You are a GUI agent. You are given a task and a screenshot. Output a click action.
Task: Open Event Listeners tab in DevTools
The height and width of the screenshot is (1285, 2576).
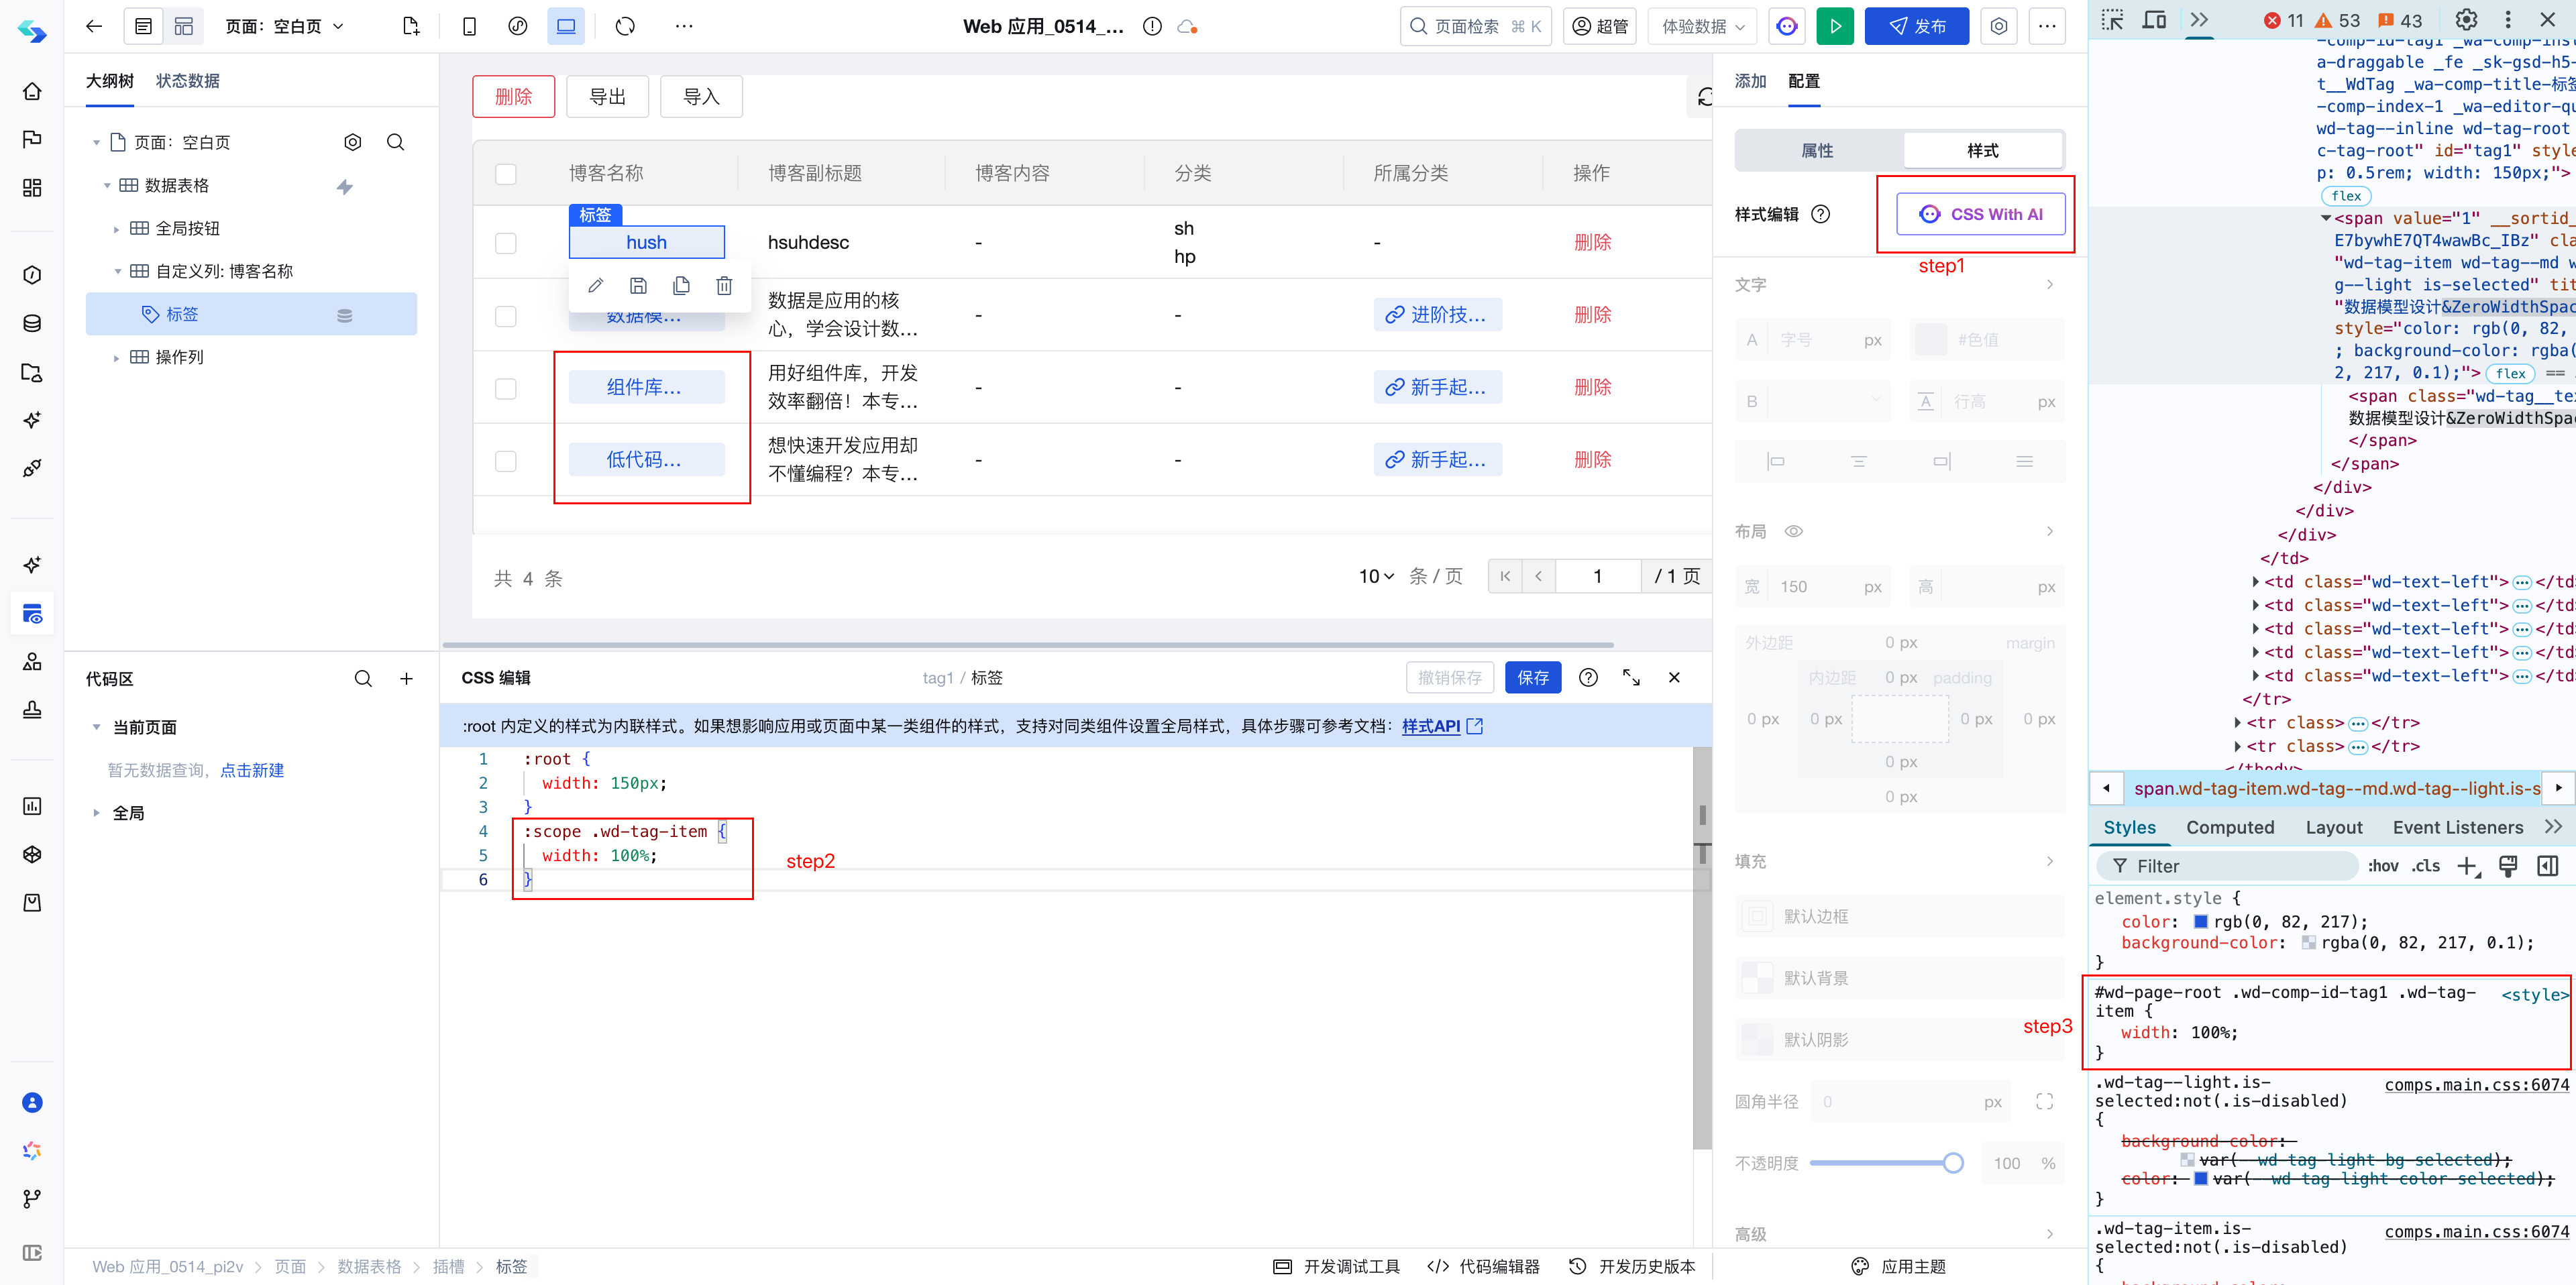(2457, 827)
